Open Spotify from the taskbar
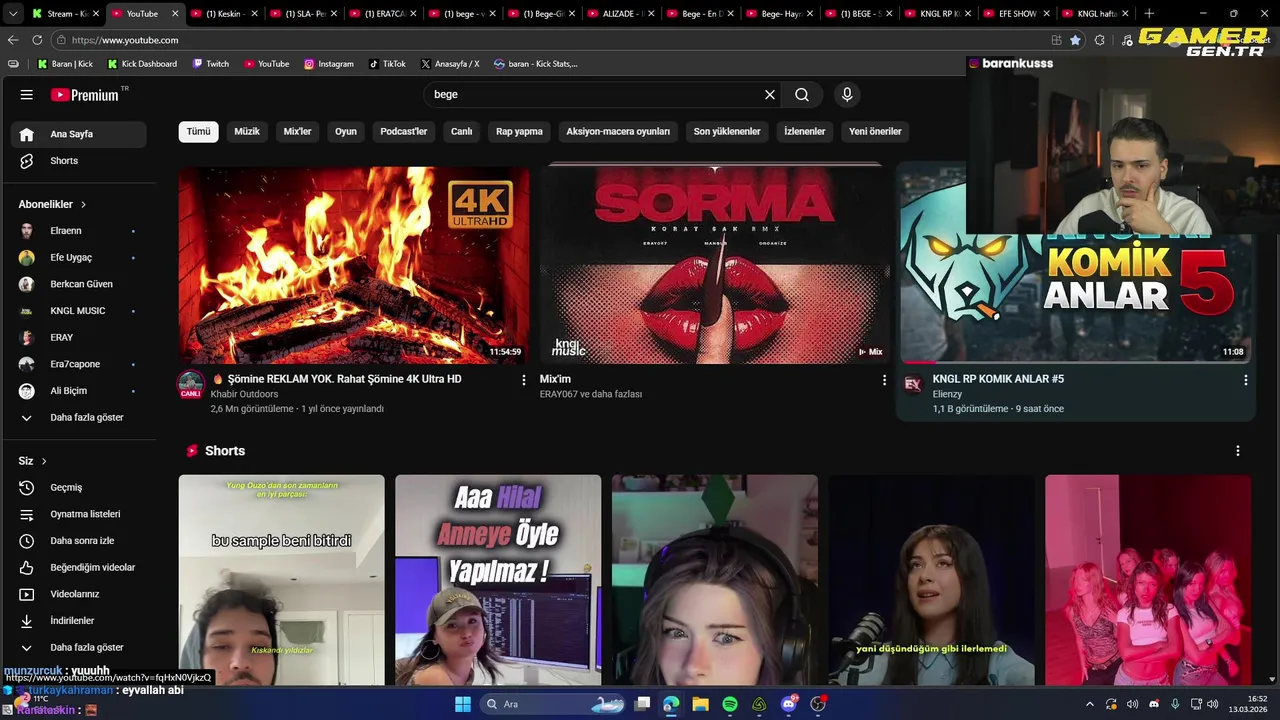 point(730,704)
